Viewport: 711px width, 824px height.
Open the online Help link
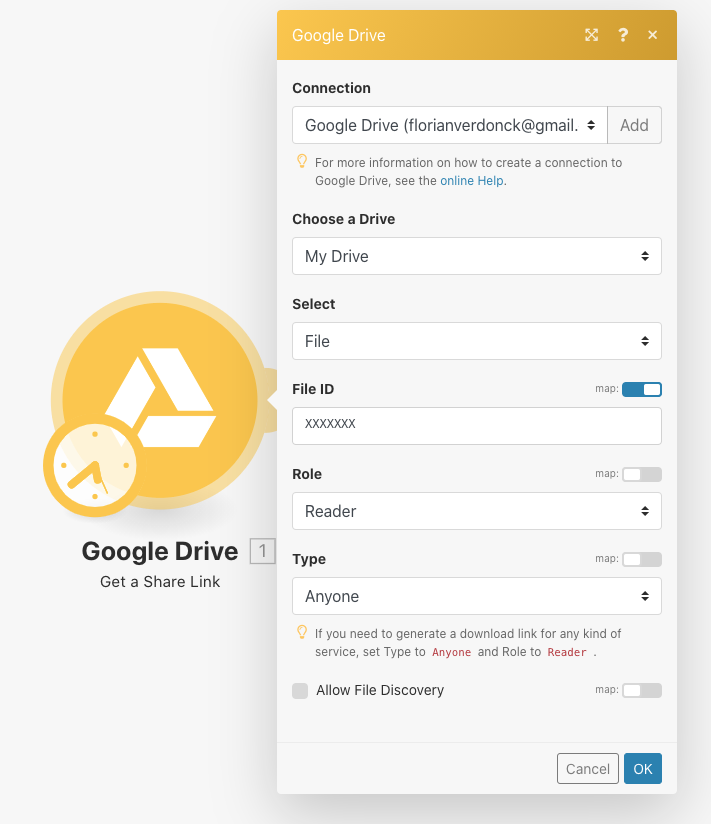tap(472, 181)
